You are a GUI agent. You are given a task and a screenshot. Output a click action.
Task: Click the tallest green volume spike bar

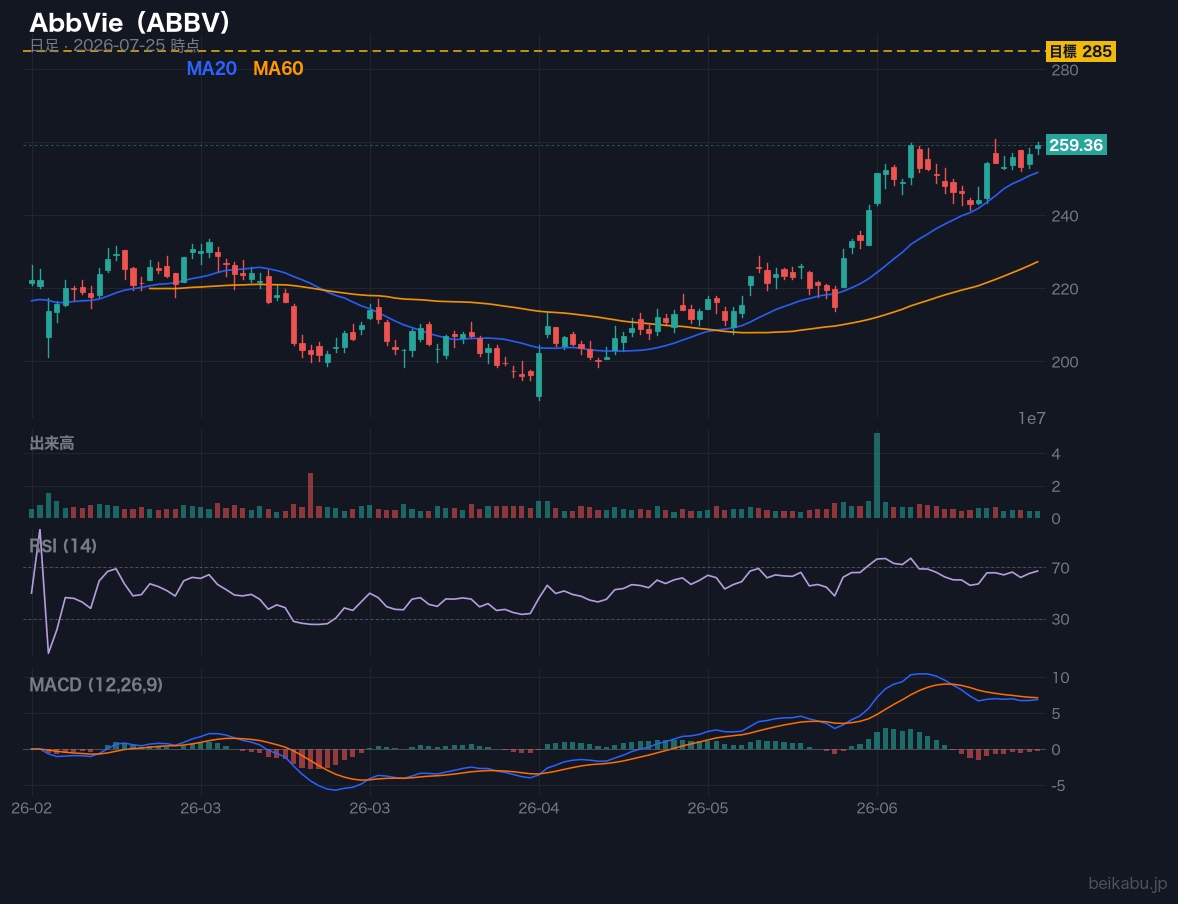coord(877,475)
